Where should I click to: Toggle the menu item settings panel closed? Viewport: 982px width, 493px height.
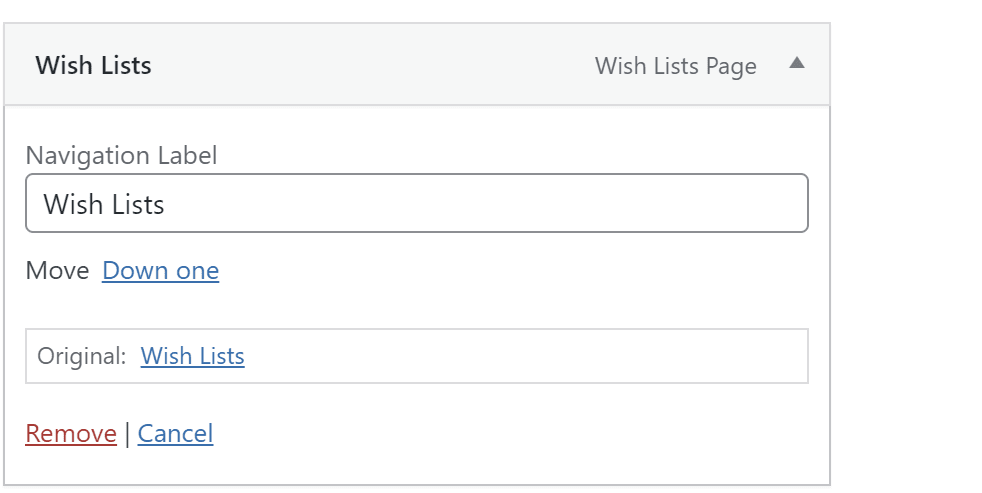click(796, 63)
